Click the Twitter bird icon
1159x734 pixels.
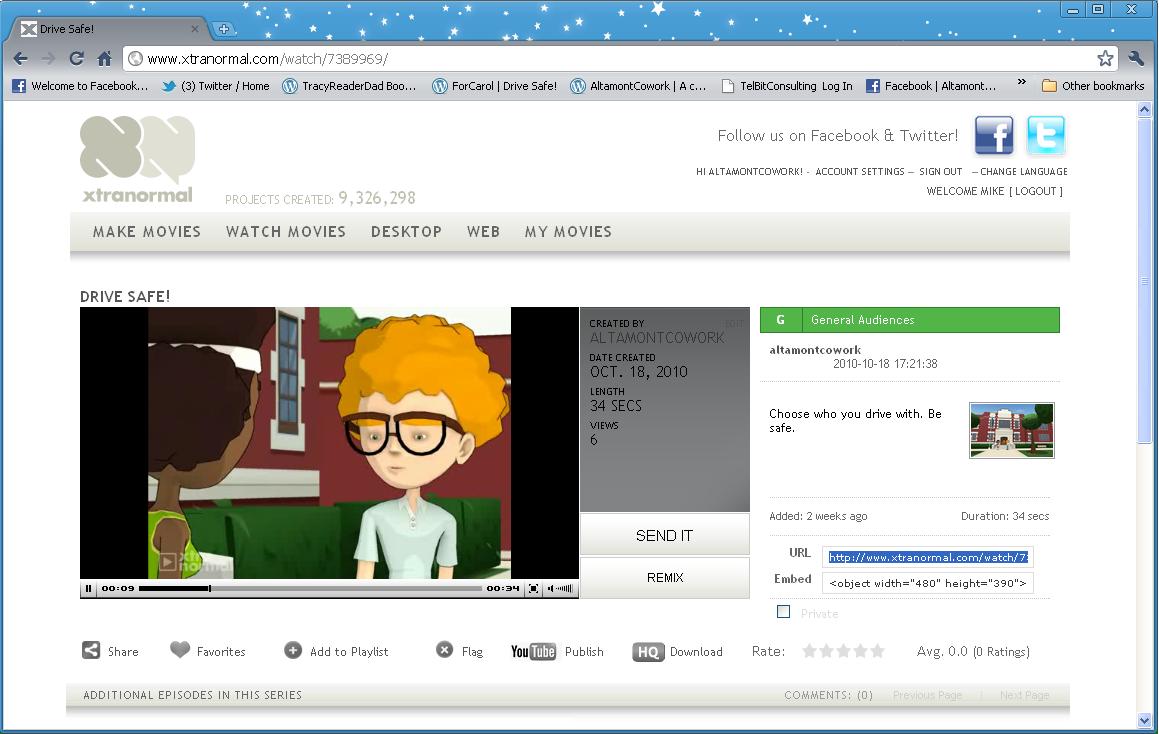click(x=1045, y=135)
